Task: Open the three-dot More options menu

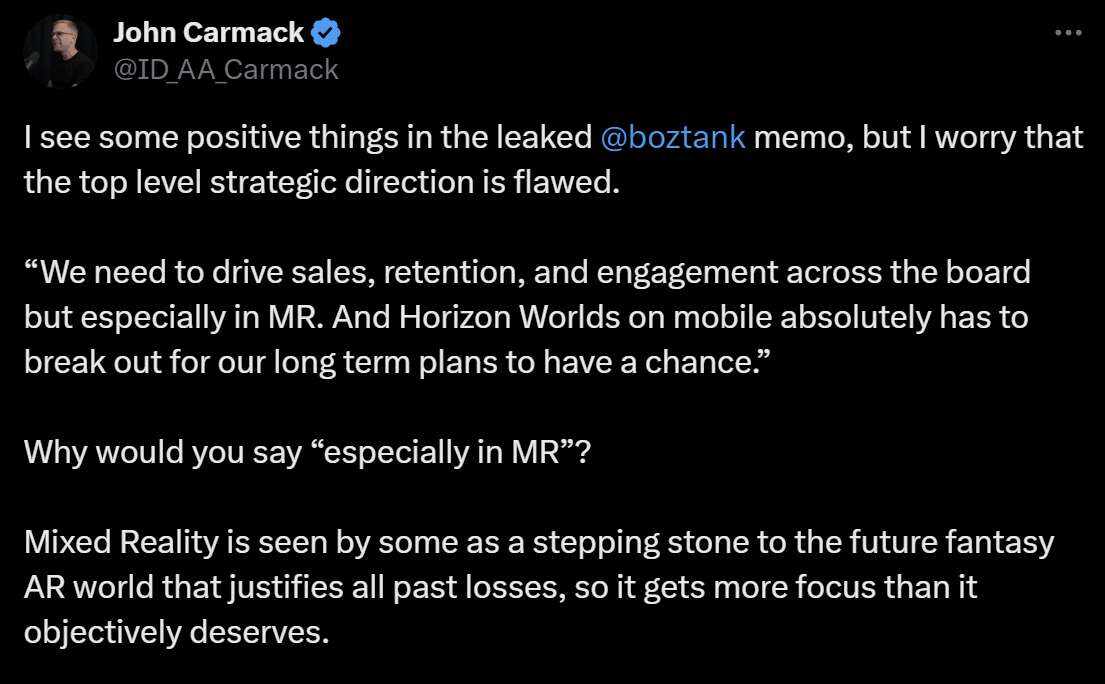Action: [1068, 32]
